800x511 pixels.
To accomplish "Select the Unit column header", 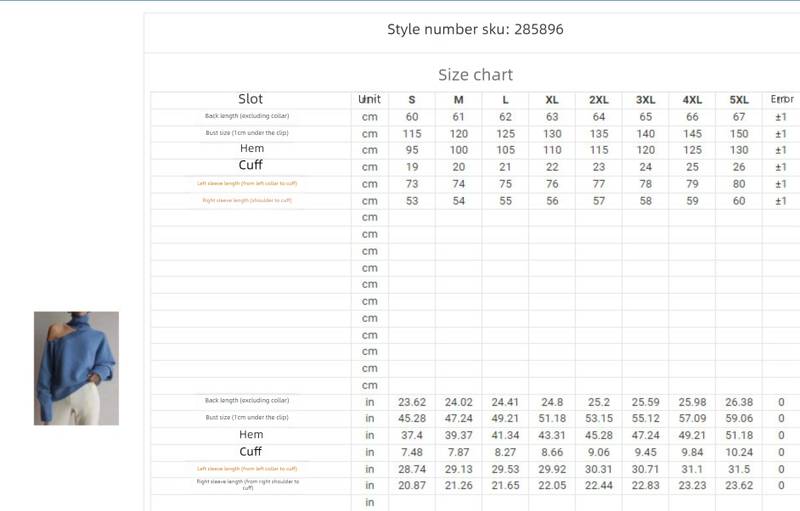I will point(370,99).
